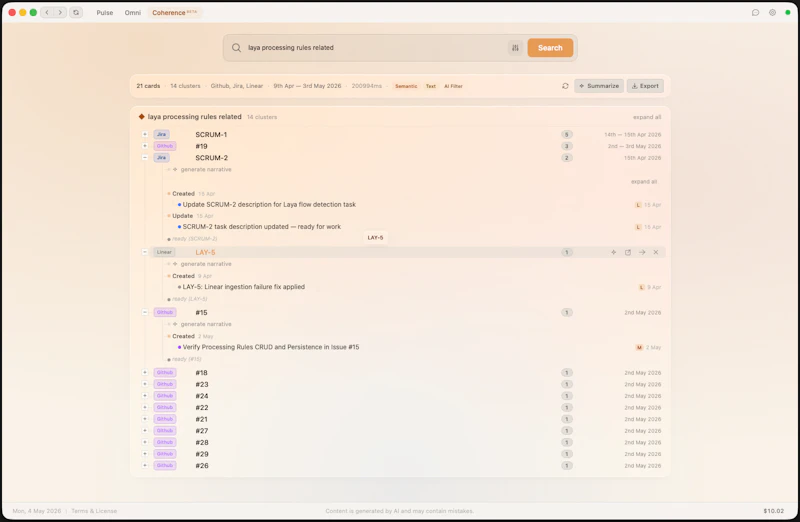This screenshot has width=800, height=522.
Task: Expand the #29 cluster
Action: pos(145,454)
